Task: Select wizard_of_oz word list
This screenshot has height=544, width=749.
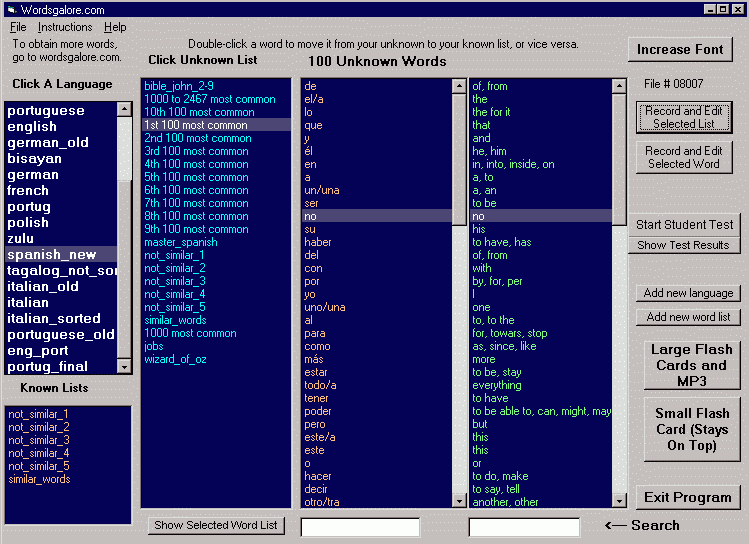Action: pos(216,359)
